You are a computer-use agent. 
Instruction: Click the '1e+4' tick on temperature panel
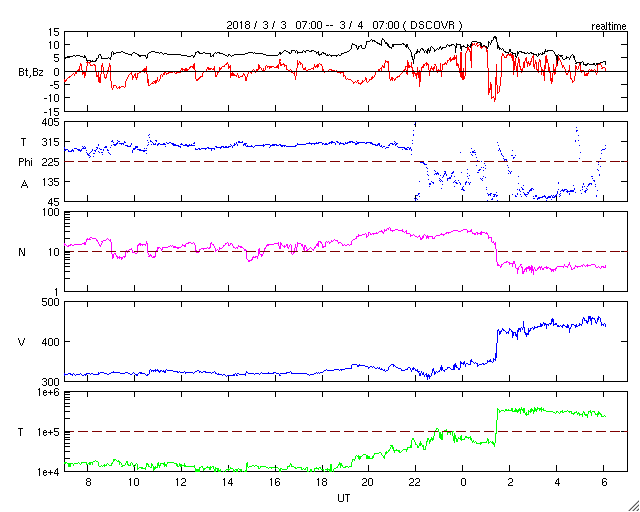click(49, 472)
